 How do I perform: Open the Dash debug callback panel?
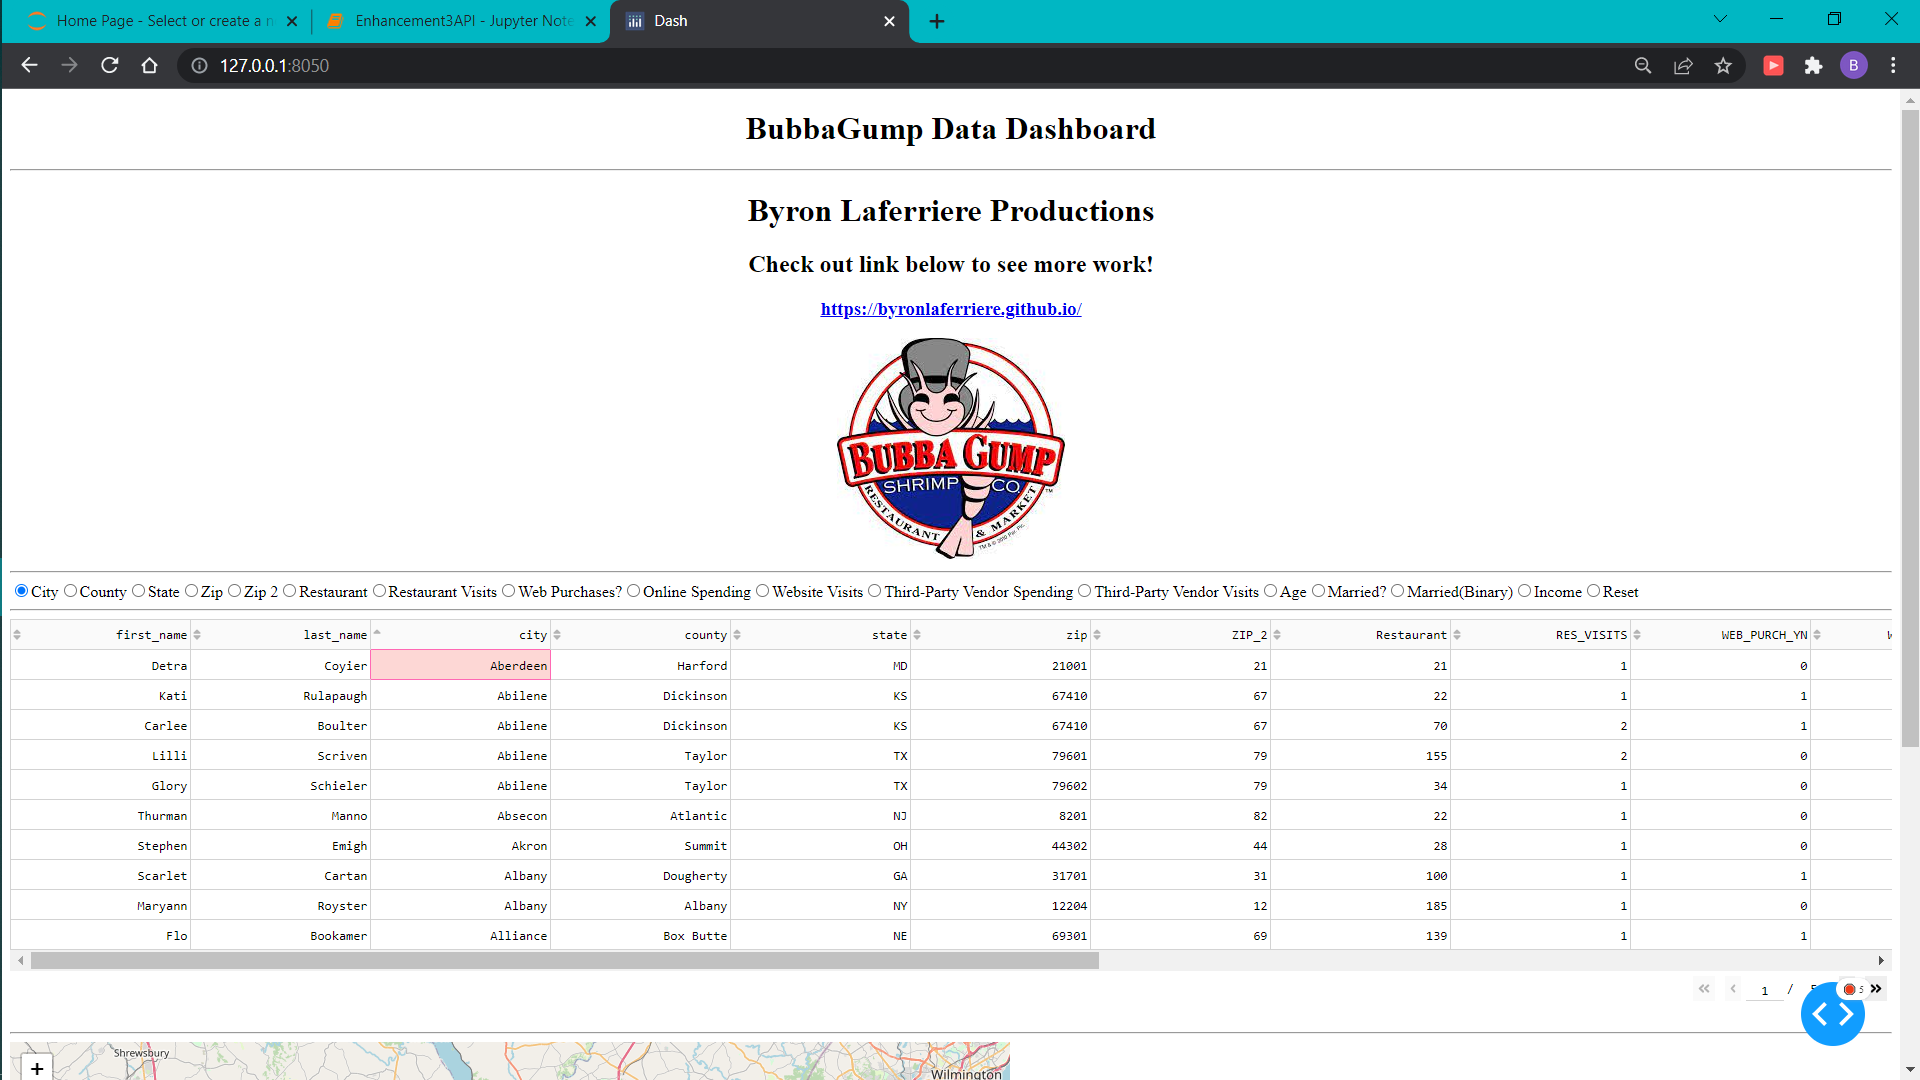tap(1833, 1013)
